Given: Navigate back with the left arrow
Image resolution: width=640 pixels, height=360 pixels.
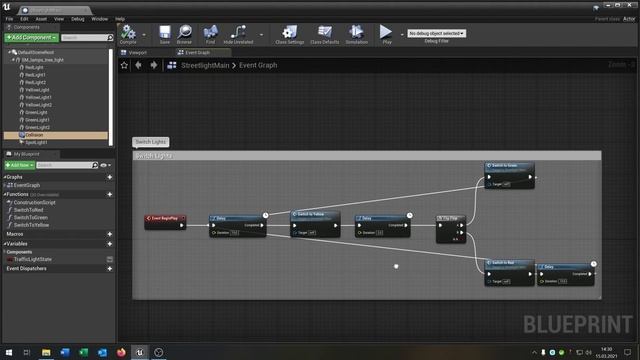Looking at the screenshot, I should (138, 65).
